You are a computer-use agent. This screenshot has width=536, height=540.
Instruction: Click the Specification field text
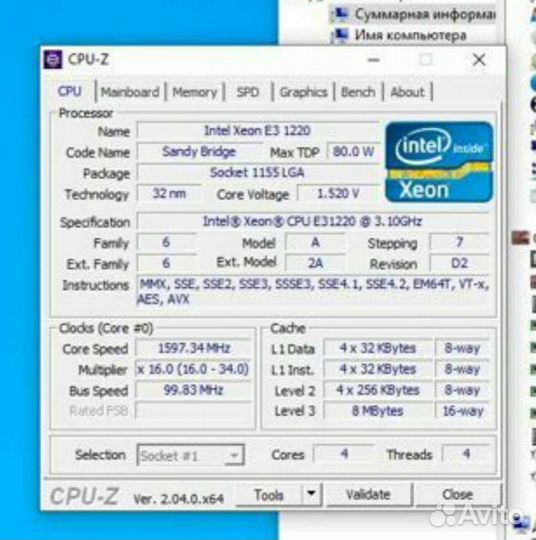313,221
